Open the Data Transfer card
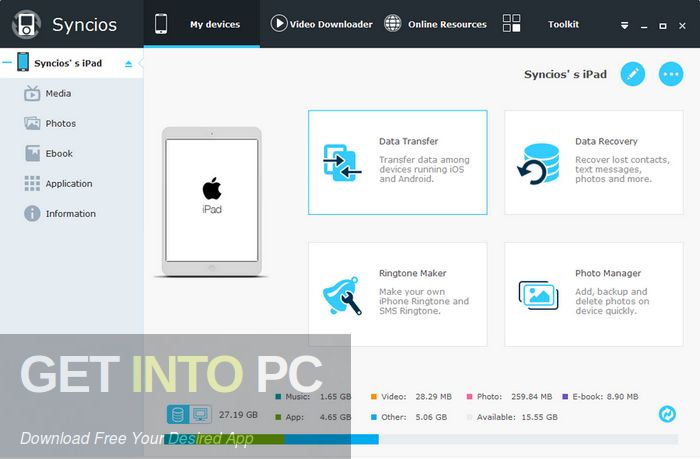This screenshot has width=700, height=459. tap(398, 163)
